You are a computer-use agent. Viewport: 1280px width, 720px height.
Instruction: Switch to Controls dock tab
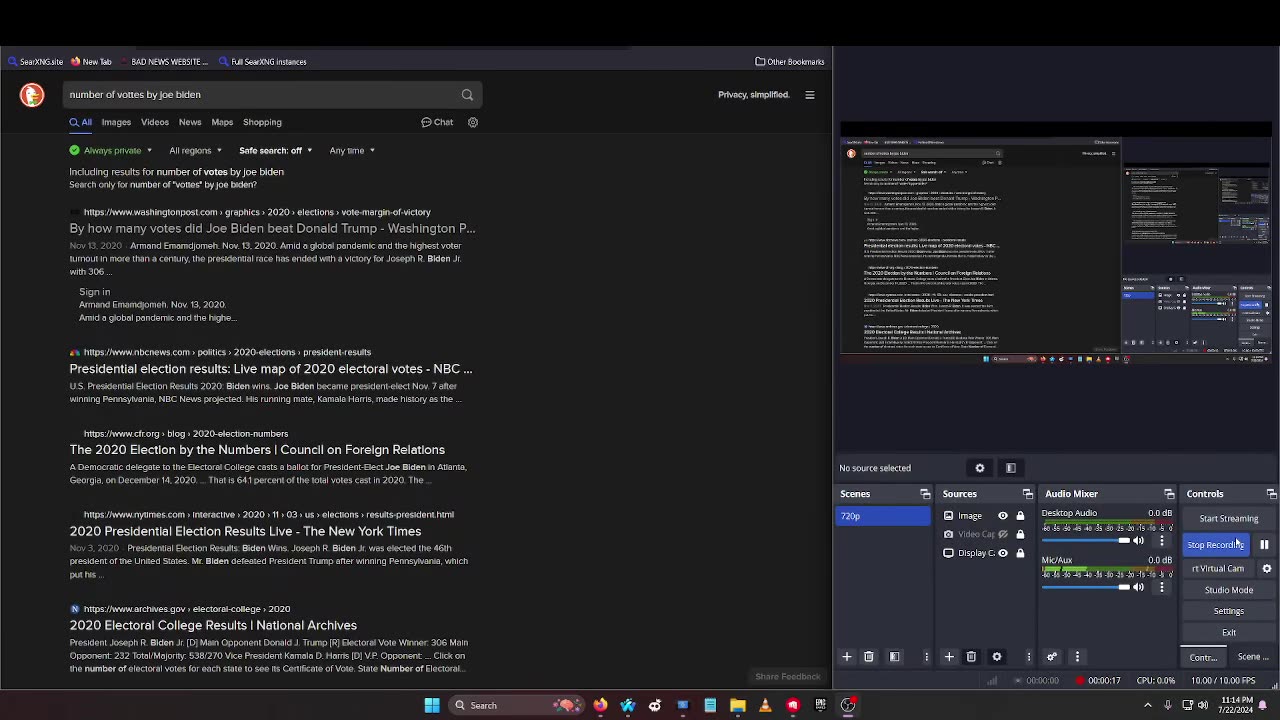1203,658
